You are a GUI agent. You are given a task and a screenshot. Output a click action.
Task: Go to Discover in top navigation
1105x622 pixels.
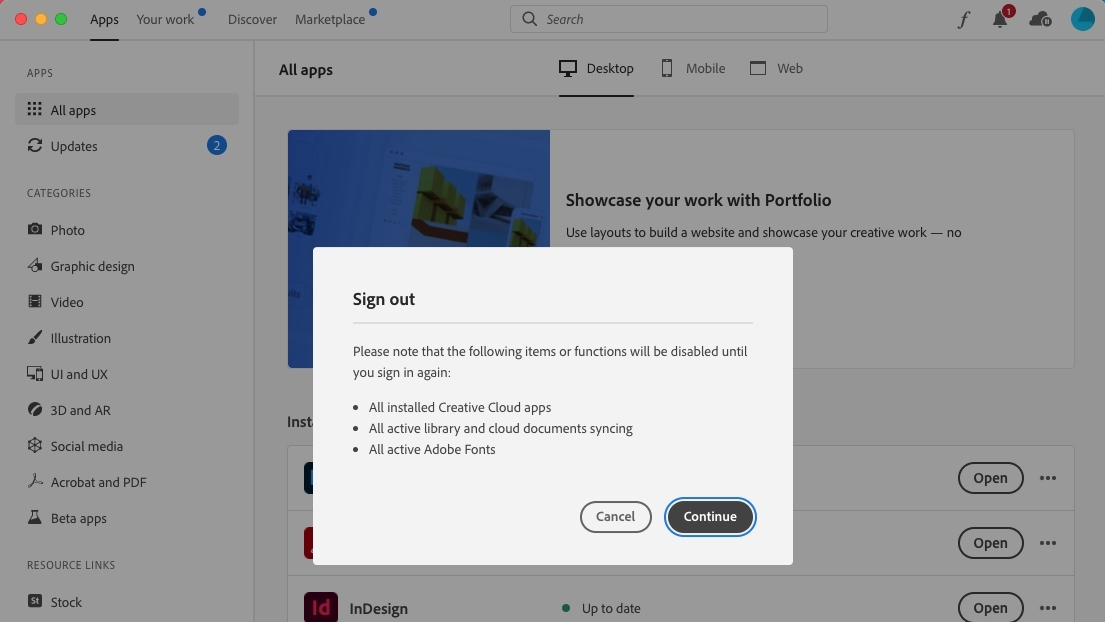point(252,19)
